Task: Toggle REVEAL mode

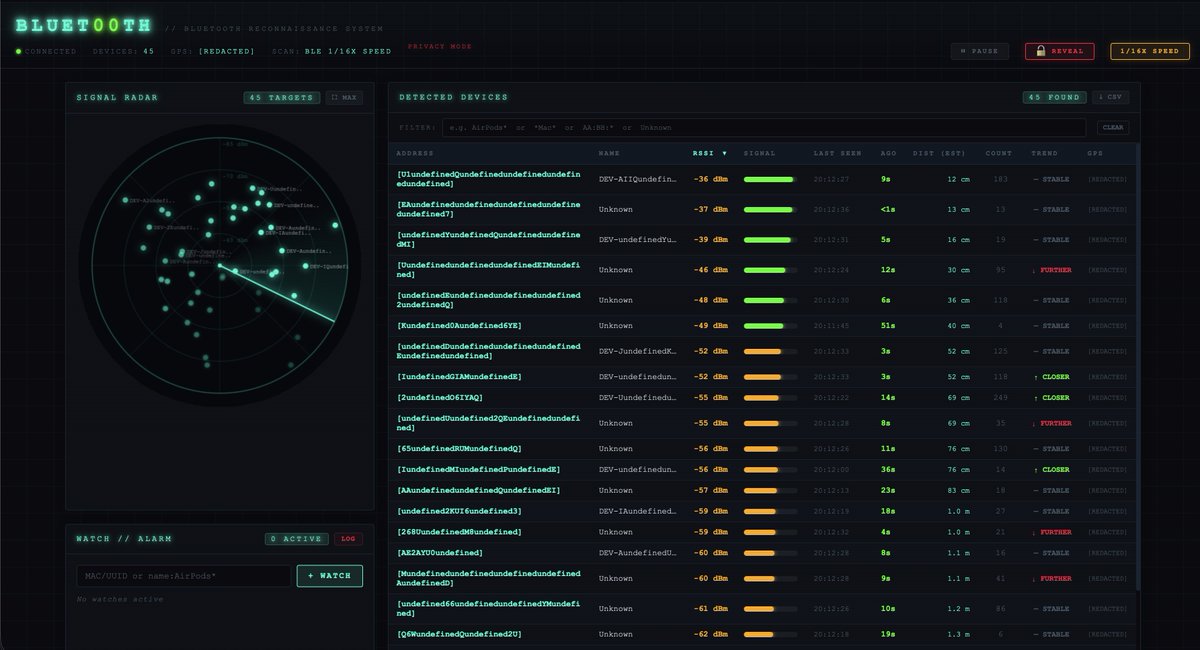Action: click(1059, 50)
